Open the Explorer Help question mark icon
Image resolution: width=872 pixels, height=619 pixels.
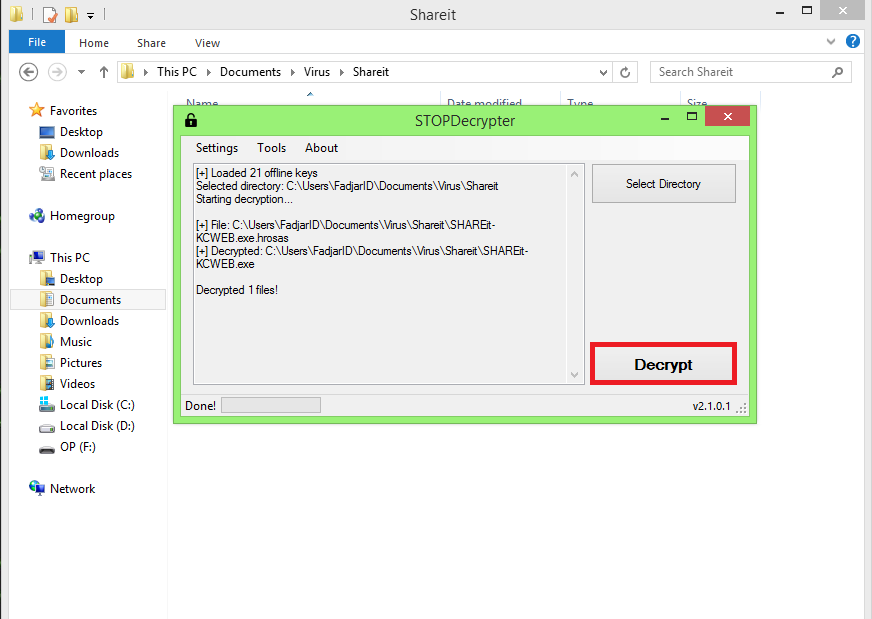click(x=853, y=41)
